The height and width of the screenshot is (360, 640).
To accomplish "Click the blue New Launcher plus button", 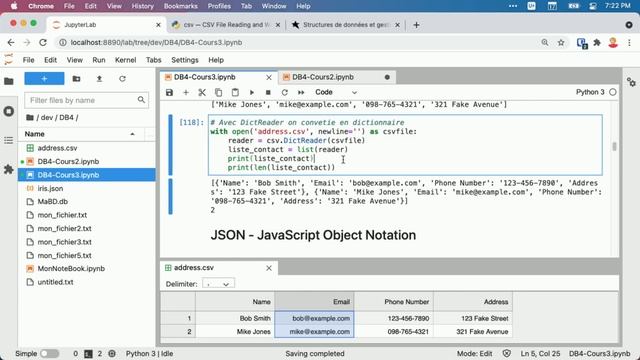I will pos(44,78).
